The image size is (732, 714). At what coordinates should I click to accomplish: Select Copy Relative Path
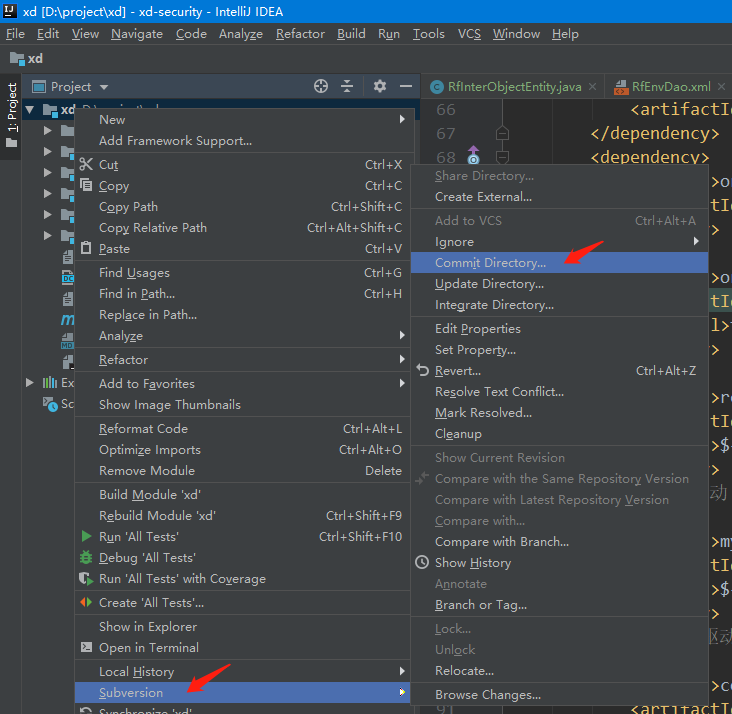[x=242, y=227]
